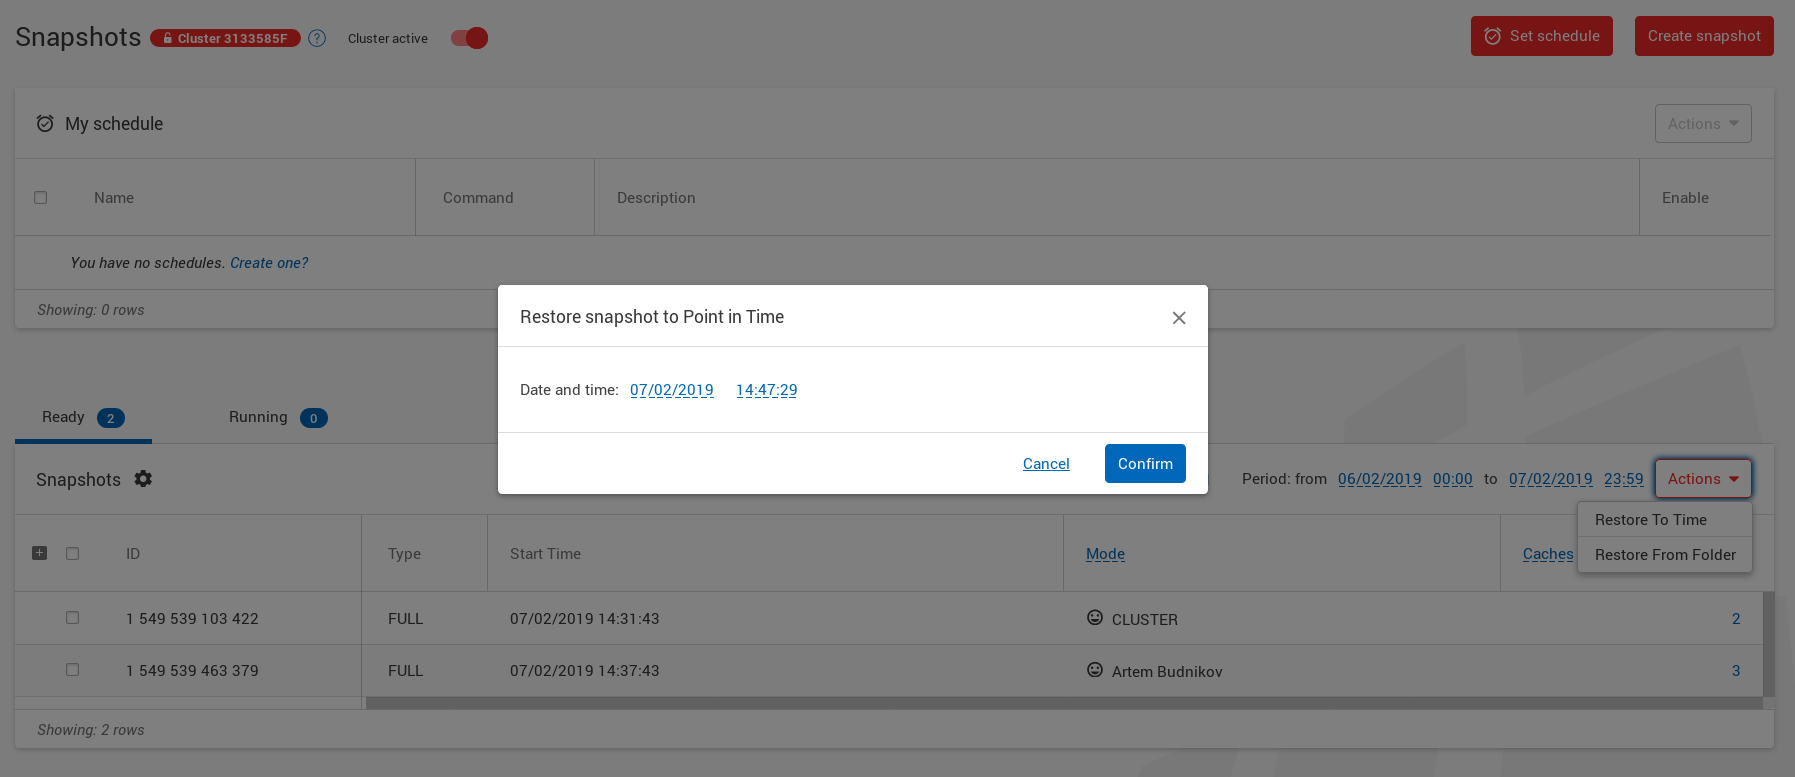Click the Command column header
Viewport: 1795px width, 777px height.
pyautogui.click(x=478, y=198)
